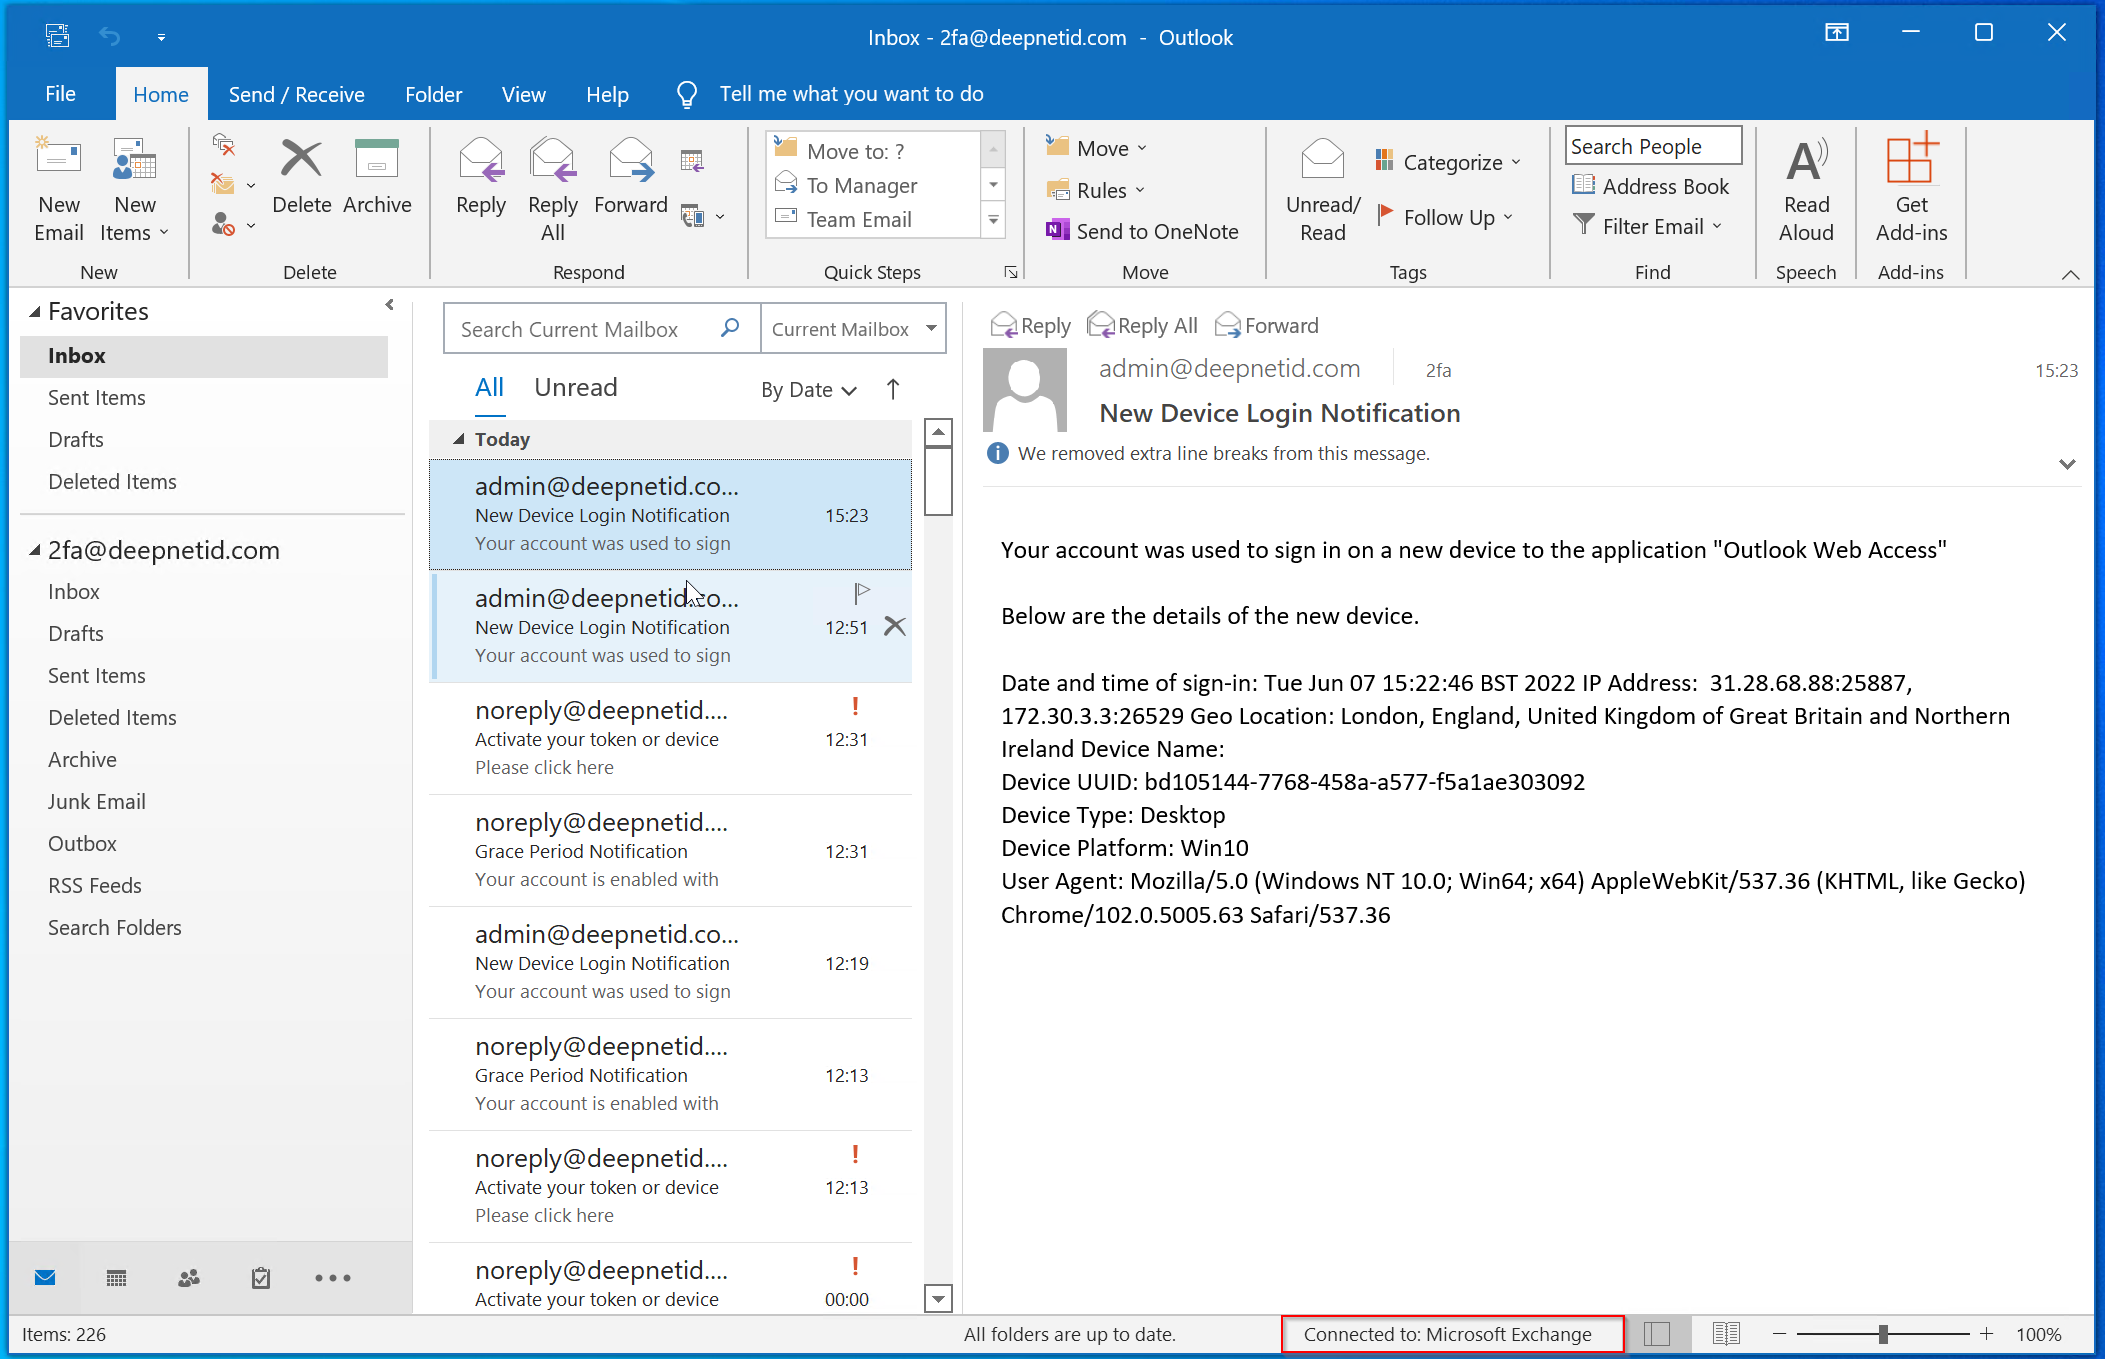Open the Current Mailbox scope dropdown

tap(931, 329)
